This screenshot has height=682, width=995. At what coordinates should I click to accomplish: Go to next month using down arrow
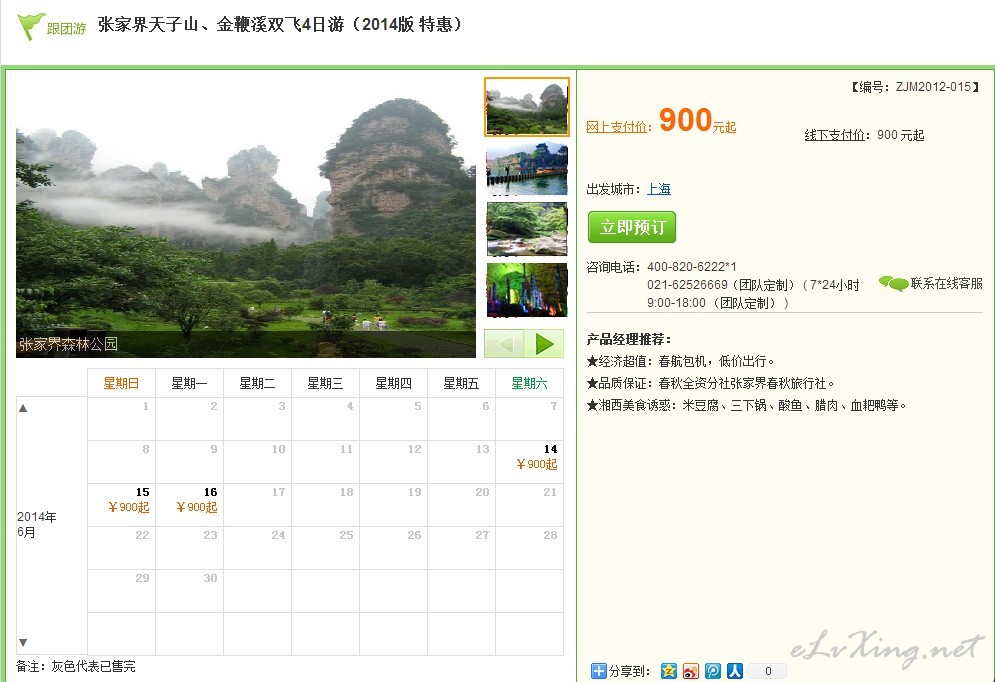[23, 643]
